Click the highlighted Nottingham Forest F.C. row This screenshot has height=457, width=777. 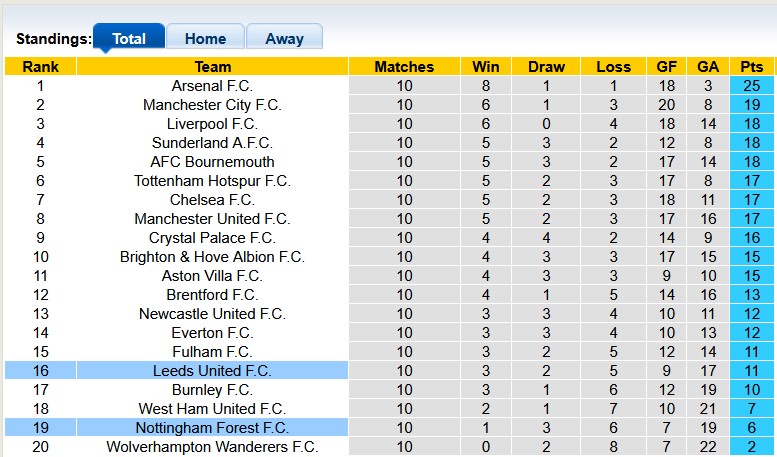[x=212, y=428]
